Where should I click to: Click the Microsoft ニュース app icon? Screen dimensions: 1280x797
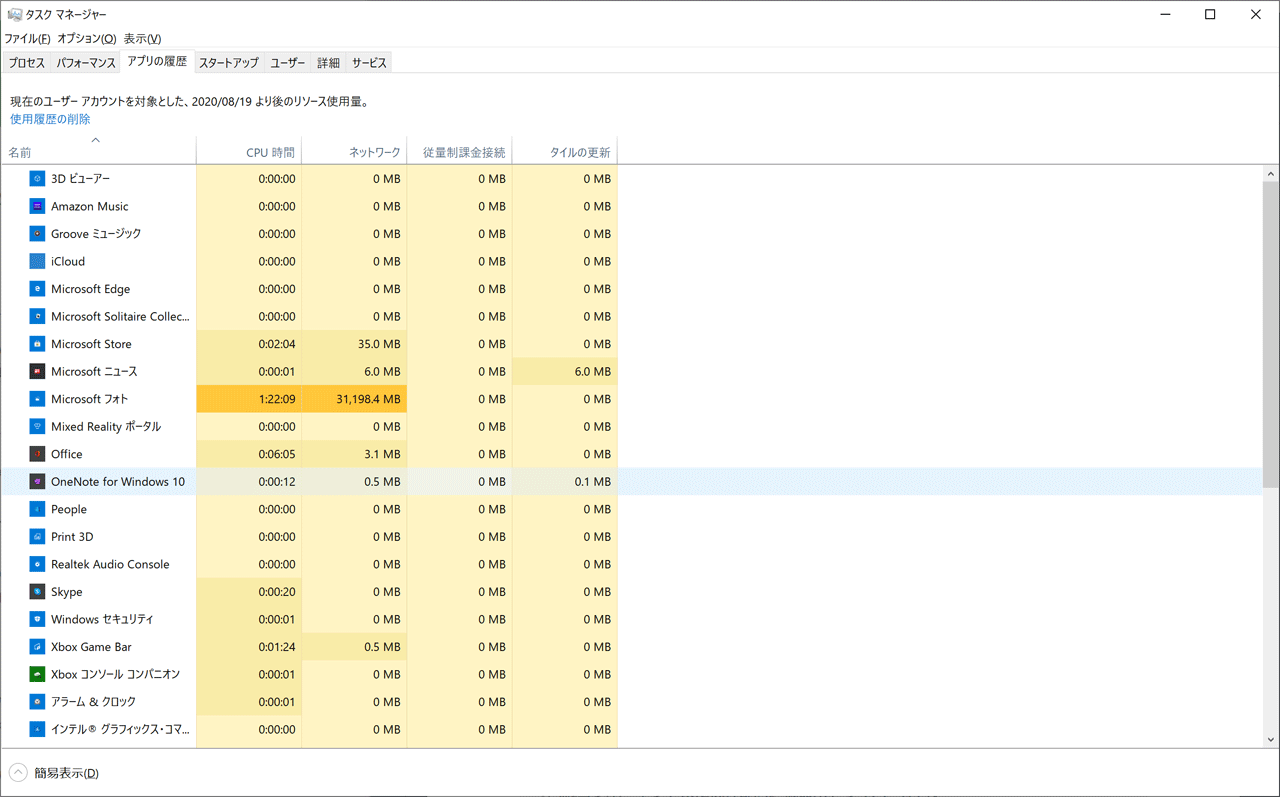click(x=37, y=371)
